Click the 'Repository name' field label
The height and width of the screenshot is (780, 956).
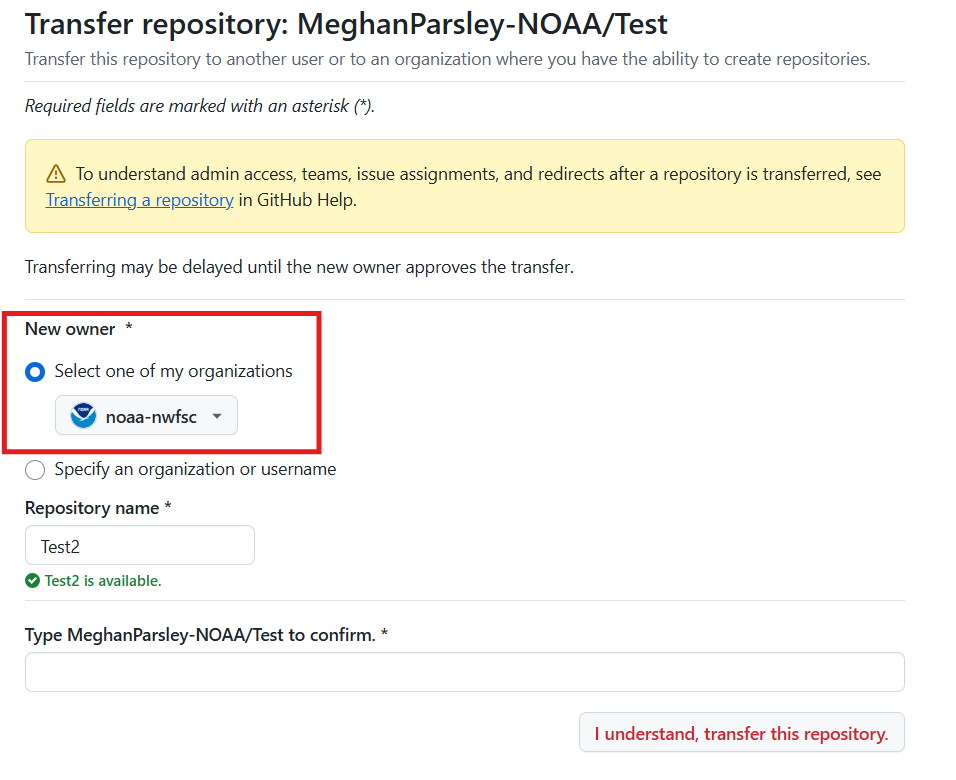(x=92, y=508)
